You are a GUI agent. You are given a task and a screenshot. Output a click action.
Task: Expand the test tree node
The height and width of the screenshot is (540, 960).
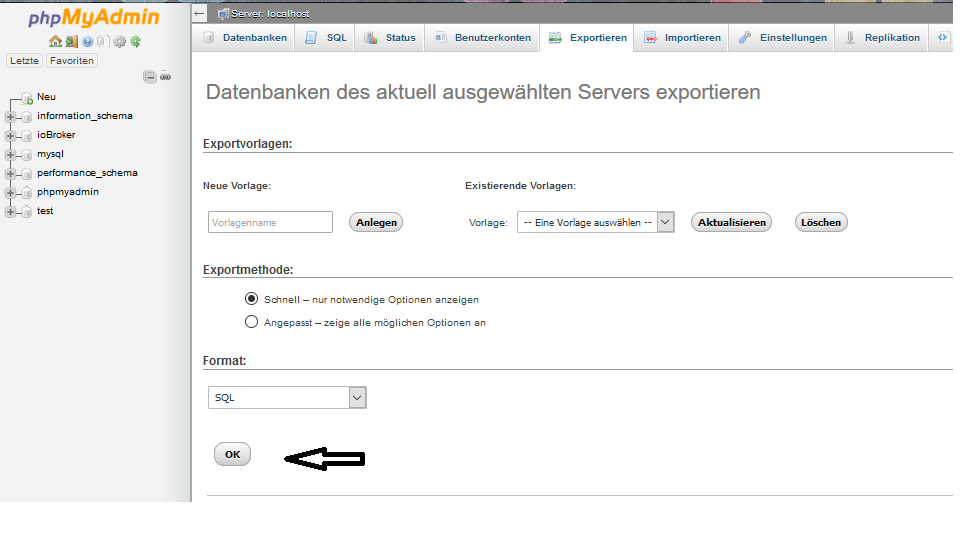[10, 212]
